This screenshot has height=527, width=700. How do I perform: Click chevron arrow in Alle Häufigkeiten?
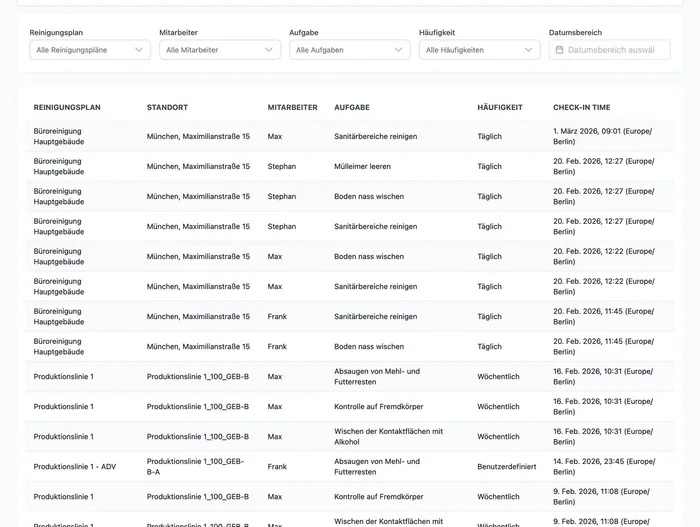pos(528,49)
